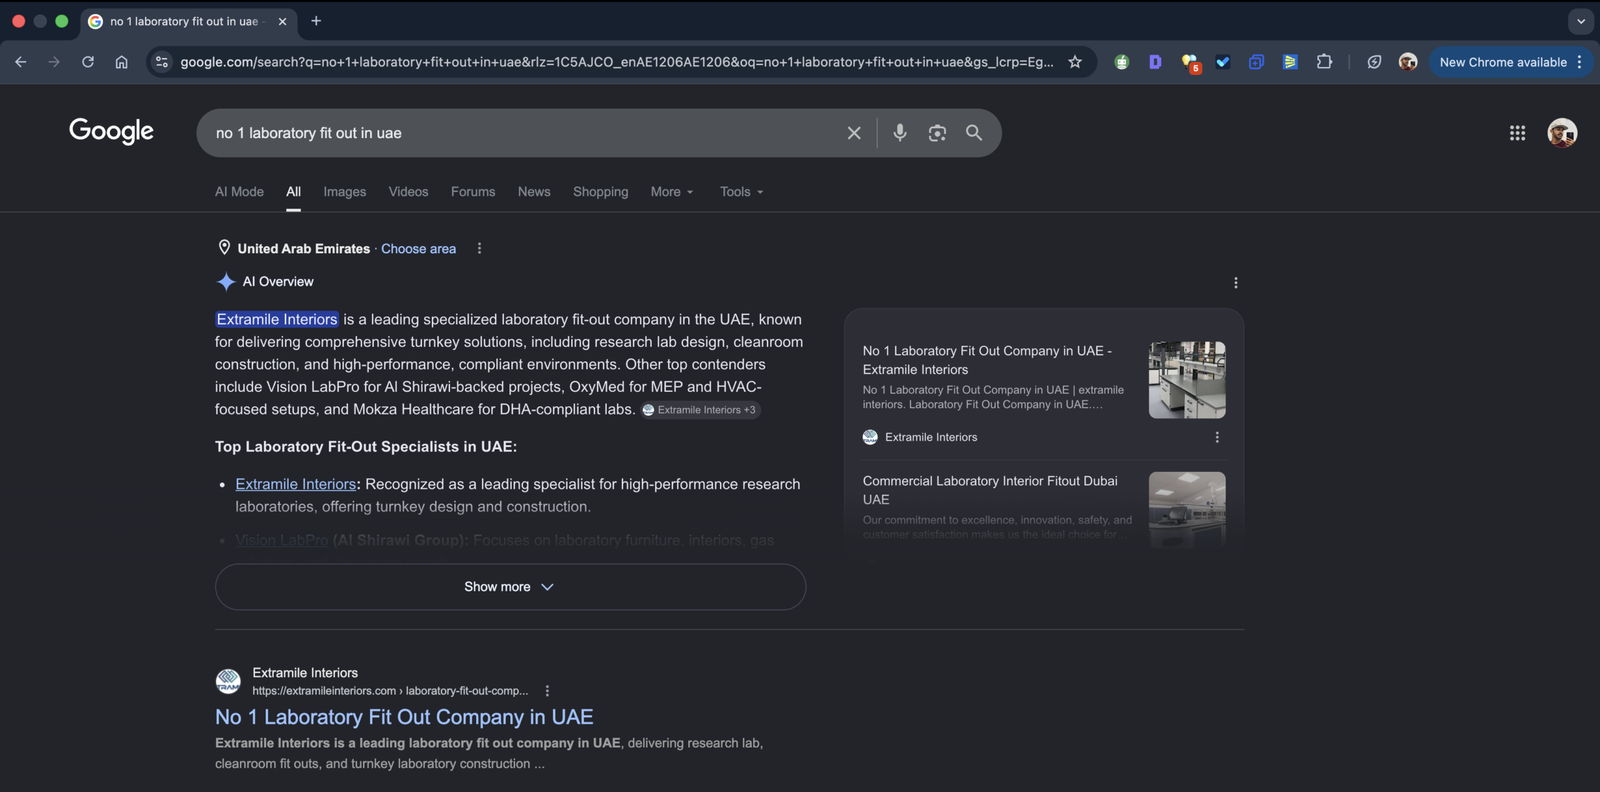1600x792 pixels.
Task: Search by image with Google Lens icon
Action: point(937,133)
